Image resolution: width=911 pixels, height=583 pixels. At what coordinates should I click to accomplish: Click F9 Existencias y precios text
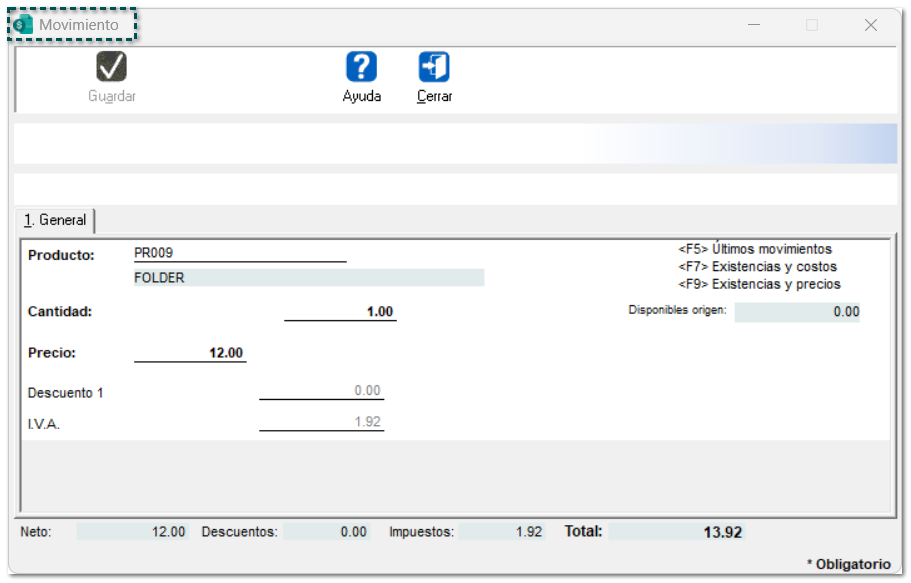tap(759, 284)
